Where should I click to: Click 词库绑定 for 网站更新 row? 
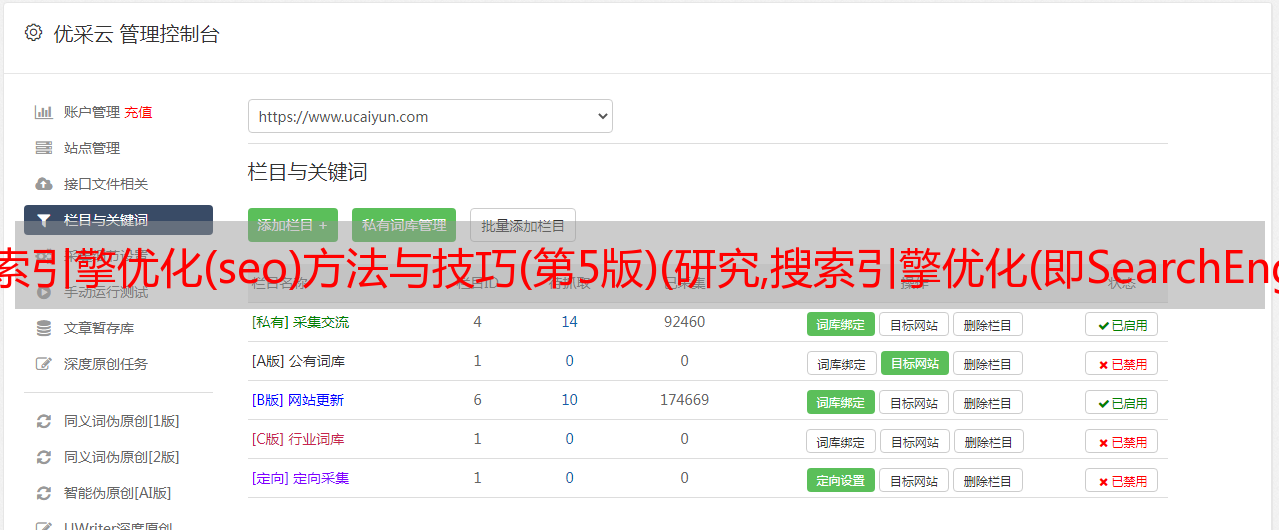841,402
